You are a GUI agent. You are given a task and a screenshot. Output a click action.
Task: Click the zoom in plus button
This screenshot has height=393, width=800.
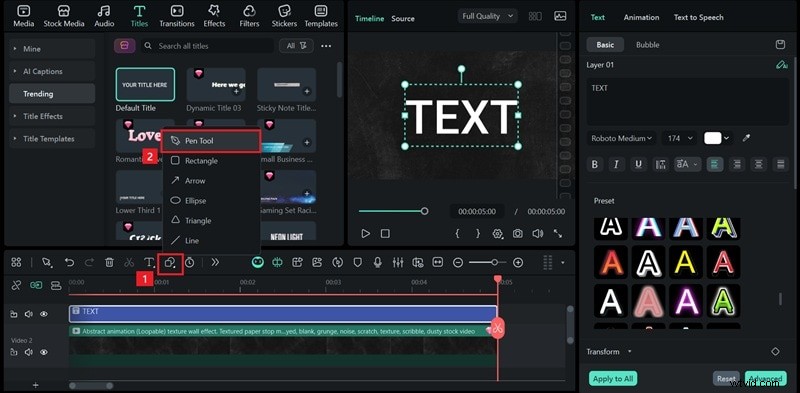pyautogui.click(x=518, y=262)
